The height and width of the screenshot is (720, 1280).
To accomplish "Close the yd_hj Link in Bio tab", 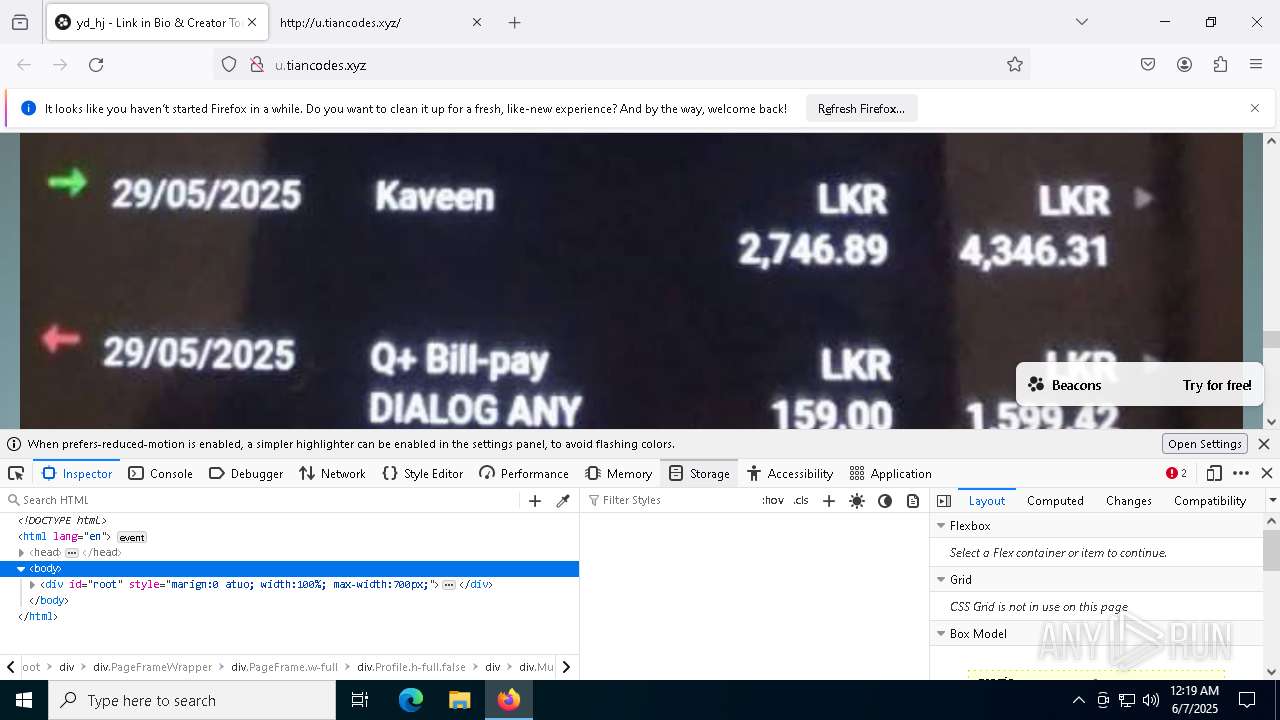I will [x=252, y=22].
